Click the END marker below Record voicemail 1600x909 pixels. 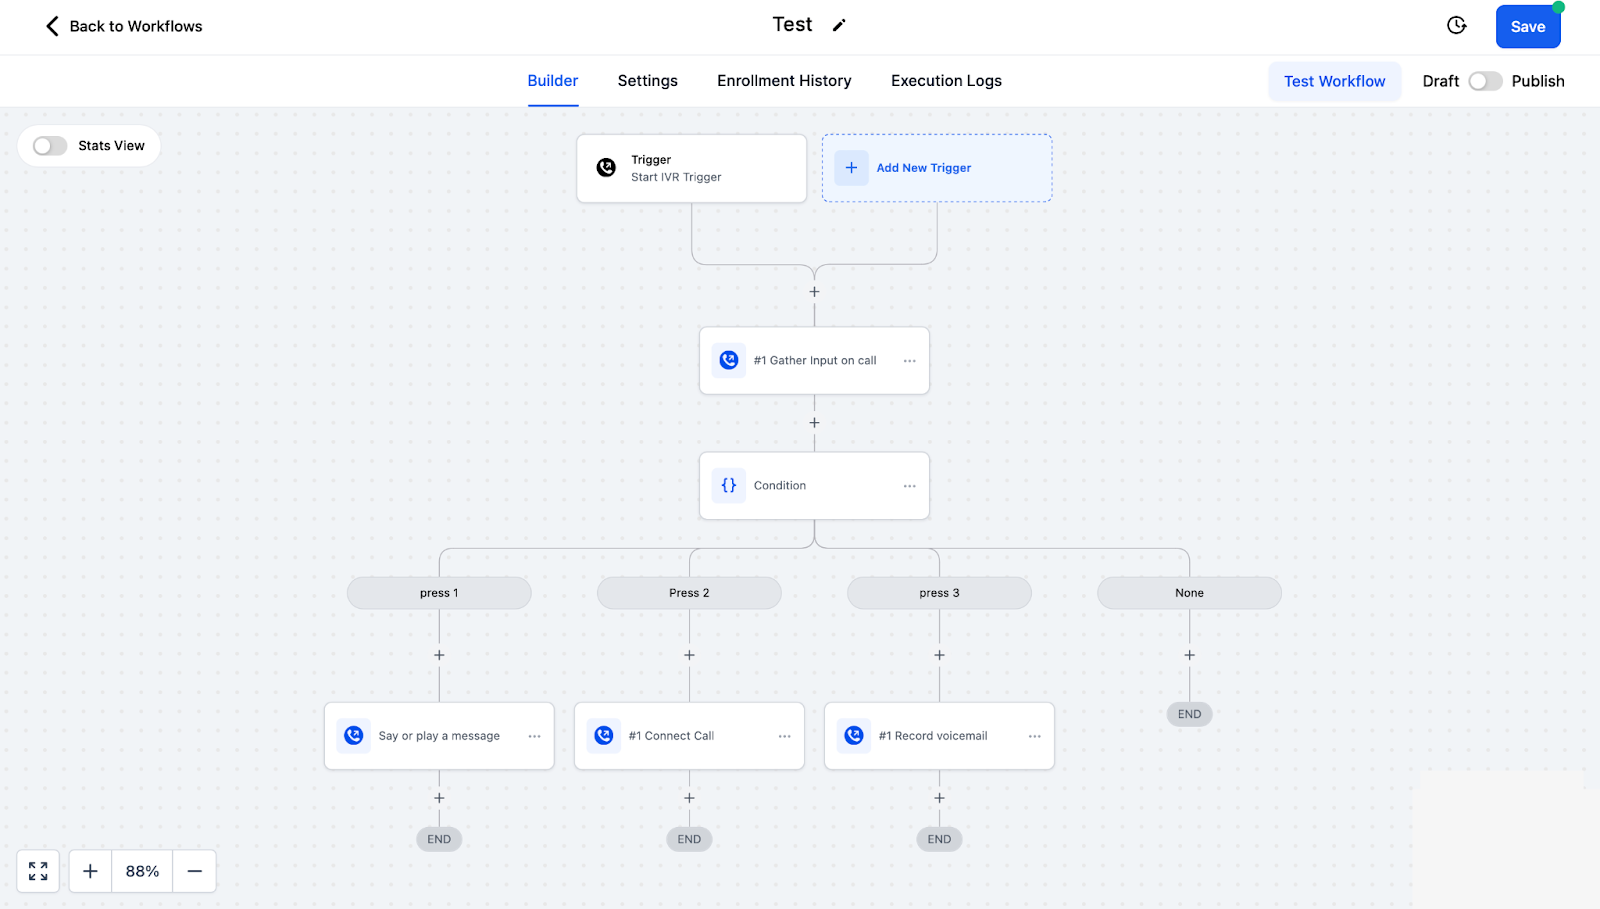[x=939, y=839]
